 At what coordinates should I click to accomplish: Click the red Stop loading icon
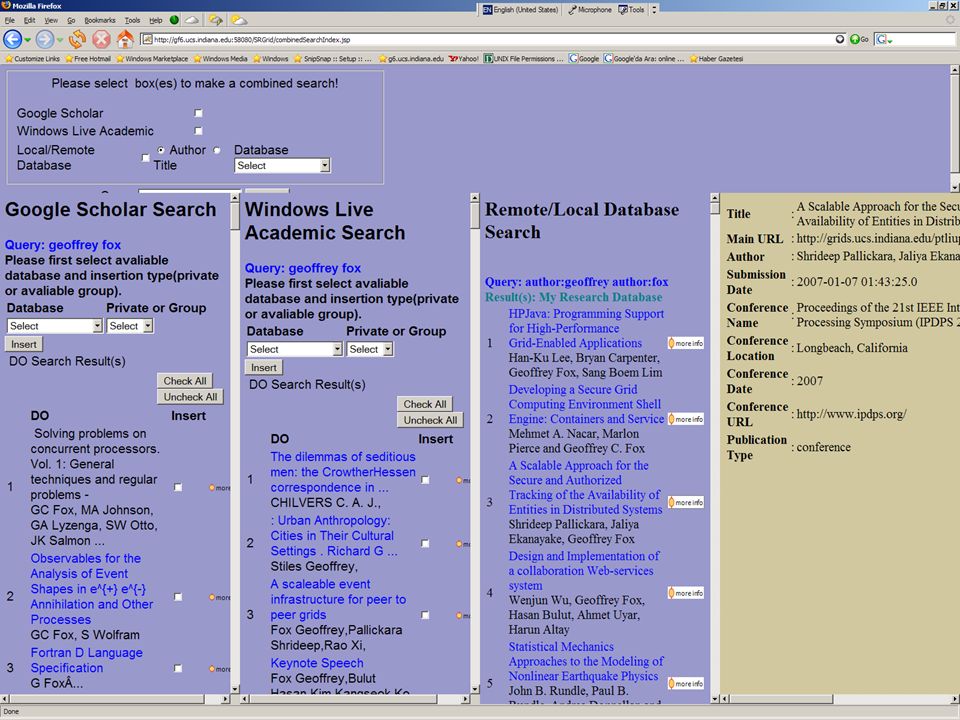(x=101, y=40)
